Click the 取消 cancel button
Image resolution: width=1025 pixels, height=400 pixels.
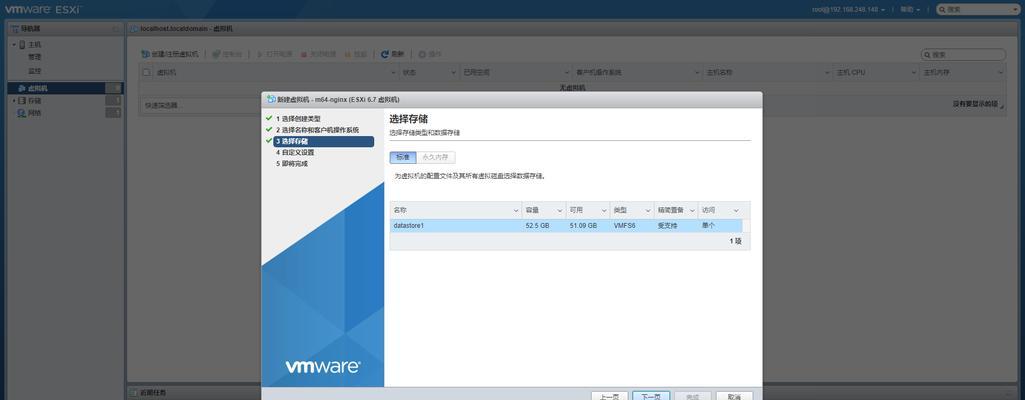point(734,396)
